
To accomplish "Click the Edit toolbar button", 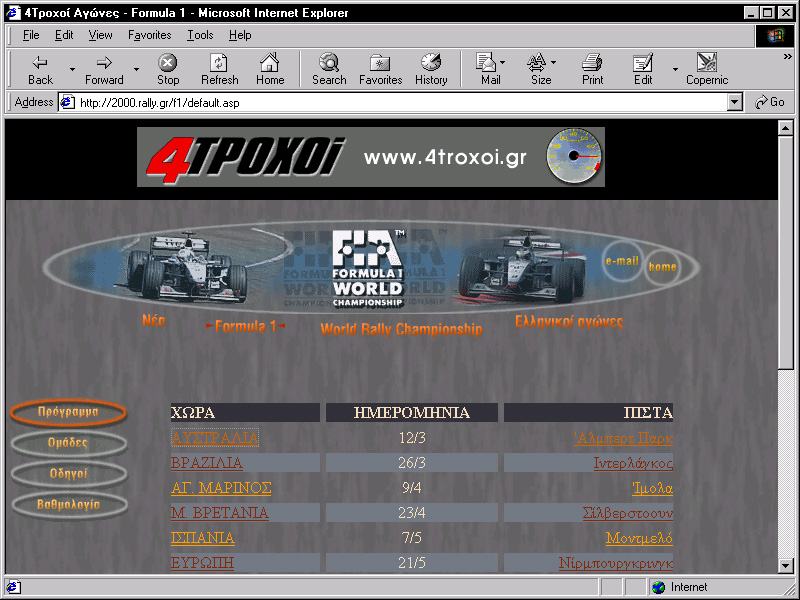I will [643, 69].
